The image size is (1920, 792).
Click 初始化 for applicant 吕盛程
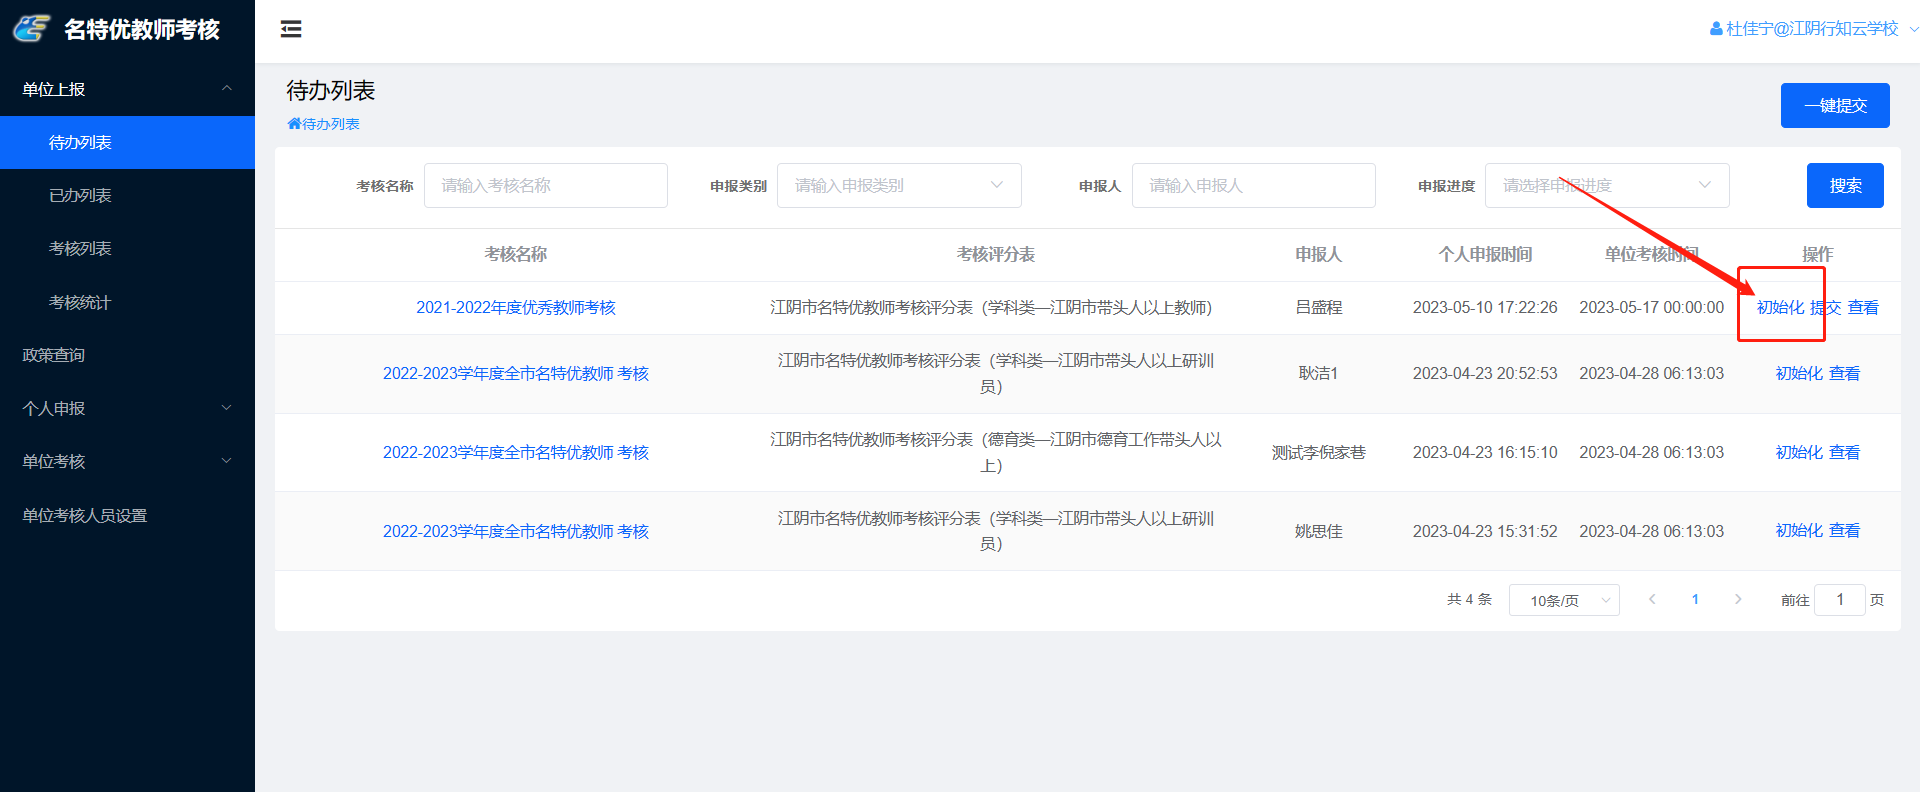1780,307
